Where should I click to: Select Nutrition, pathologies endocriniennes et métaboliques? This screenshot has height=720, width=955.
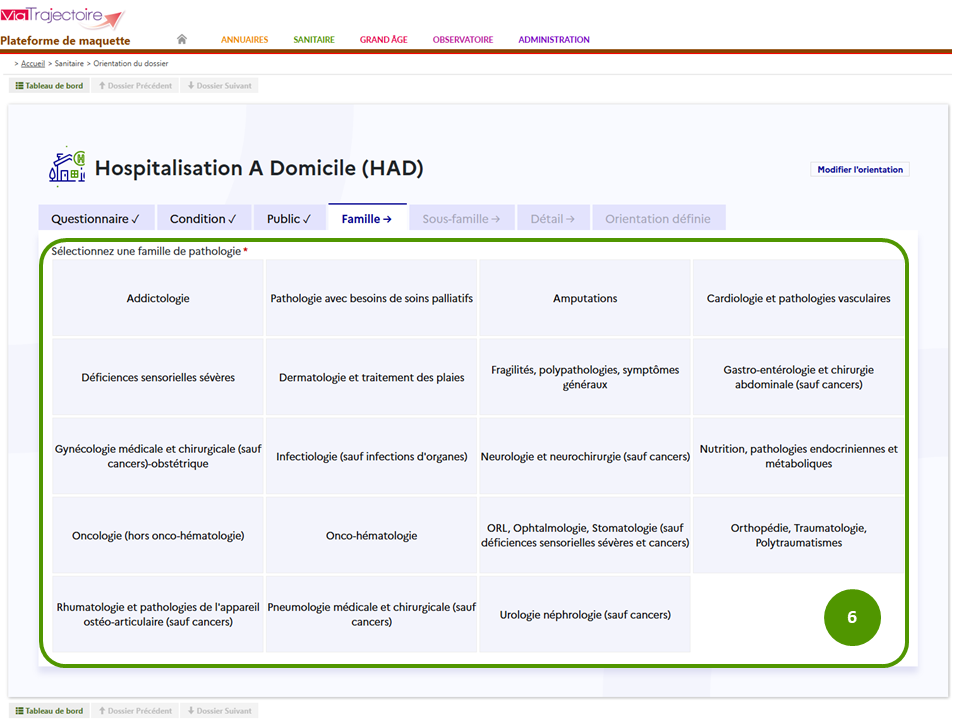798,456
